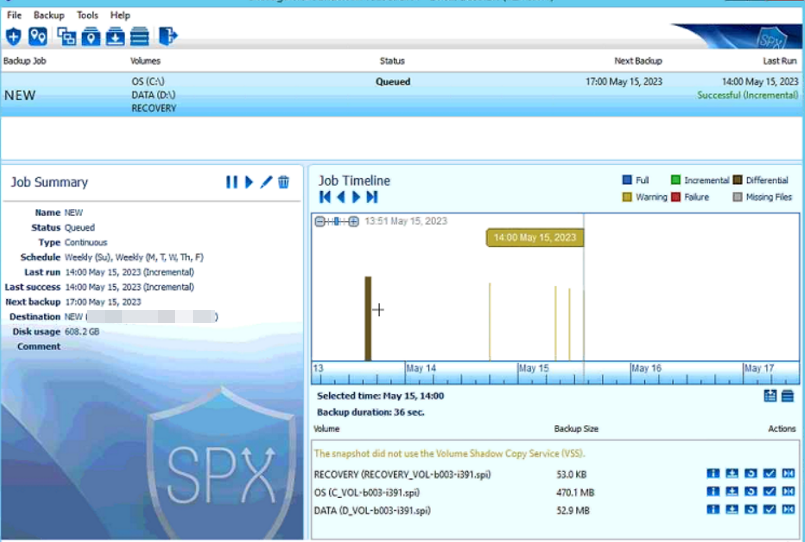Show info for DATA D_VOL backup
The image size is (805, 542).
(x=713, y=510)
